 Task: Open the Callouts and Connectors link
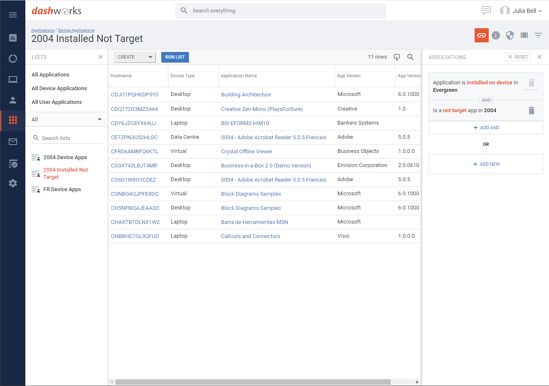pos(250,236)
